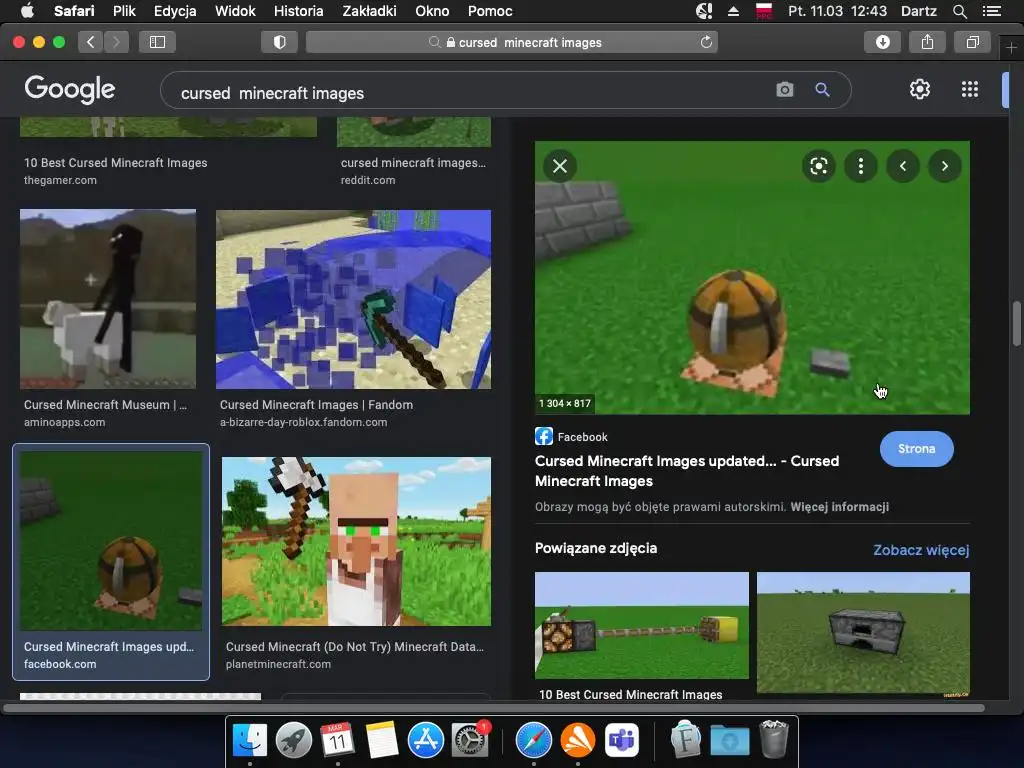Click the eject icon in menu bar
This screenshot has height=768, width=1024.
click(x=733, y=11)
